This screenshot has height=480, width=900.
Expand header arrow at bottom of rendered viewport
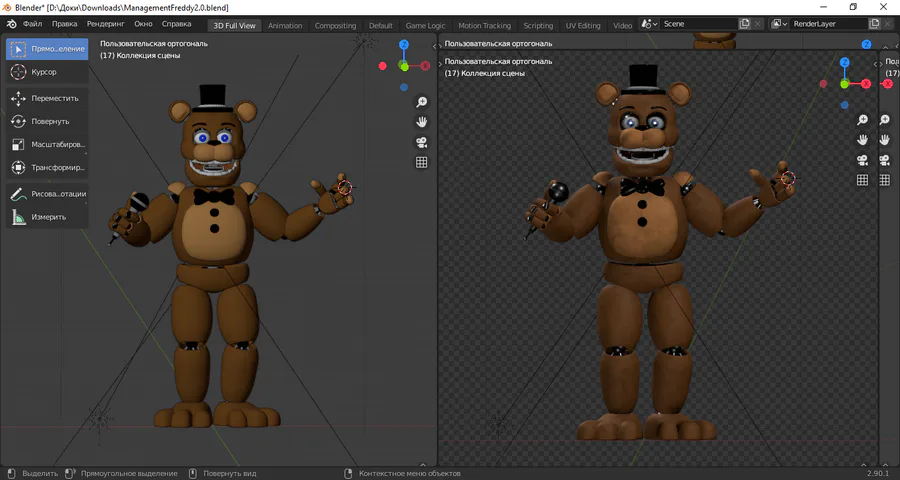tap(864, 464)
